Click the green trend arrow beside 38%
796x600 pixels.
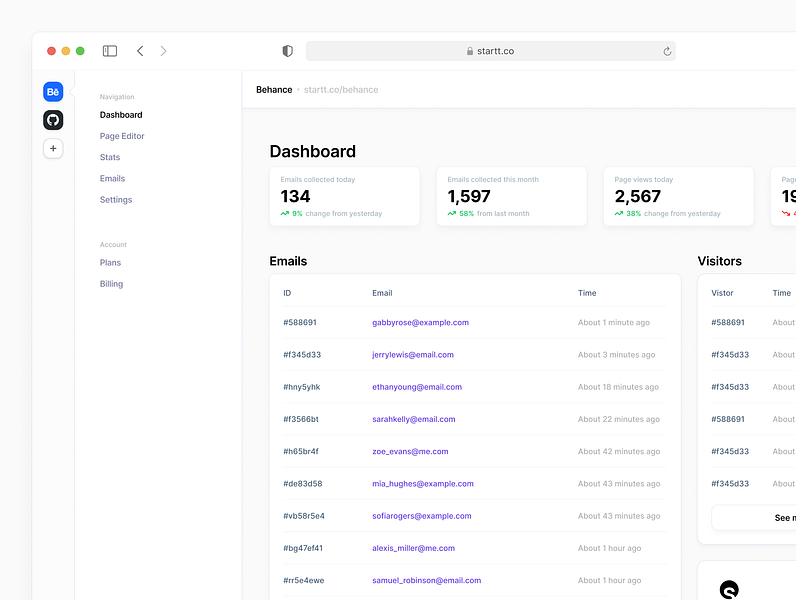619,214
